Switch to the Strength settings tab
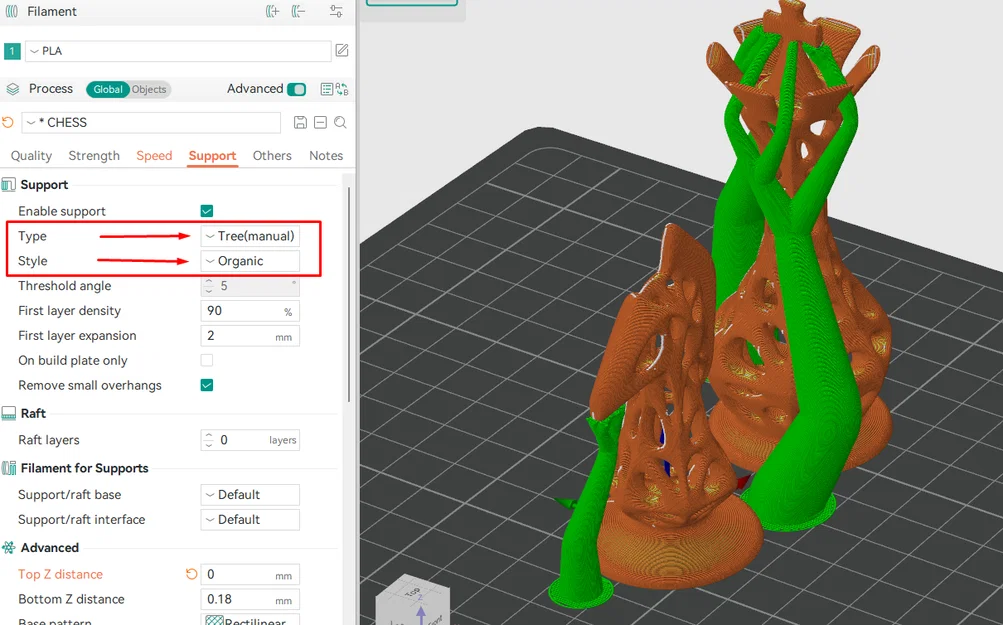This screenshot has width=1003, height=625. (93, 156)
